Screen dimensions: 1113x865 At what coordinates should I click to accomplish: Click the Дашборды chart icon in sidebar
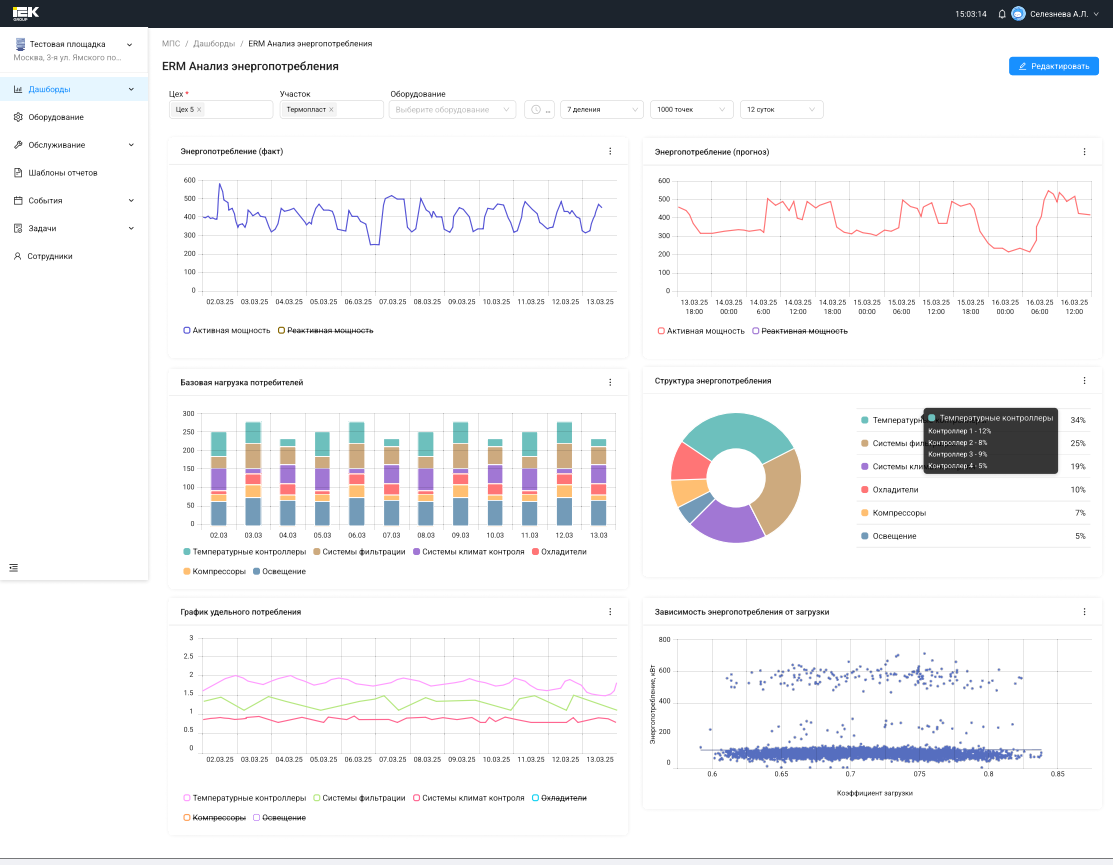18,89
